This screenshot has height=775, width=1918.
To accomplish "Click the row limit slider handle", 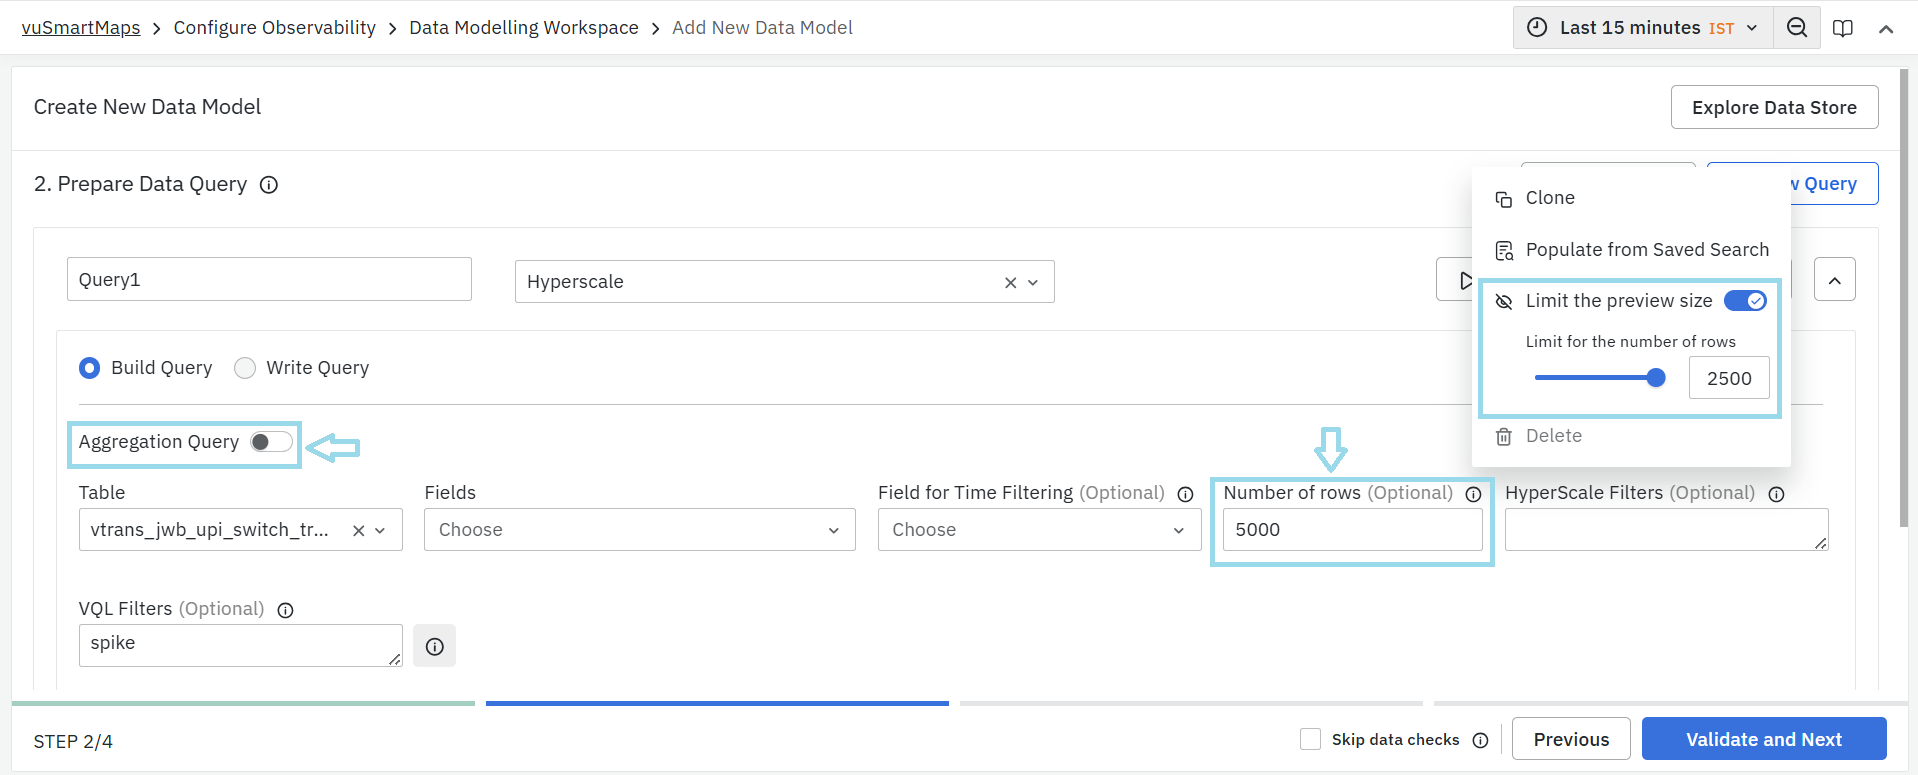I will click(x=1656, y=378).
